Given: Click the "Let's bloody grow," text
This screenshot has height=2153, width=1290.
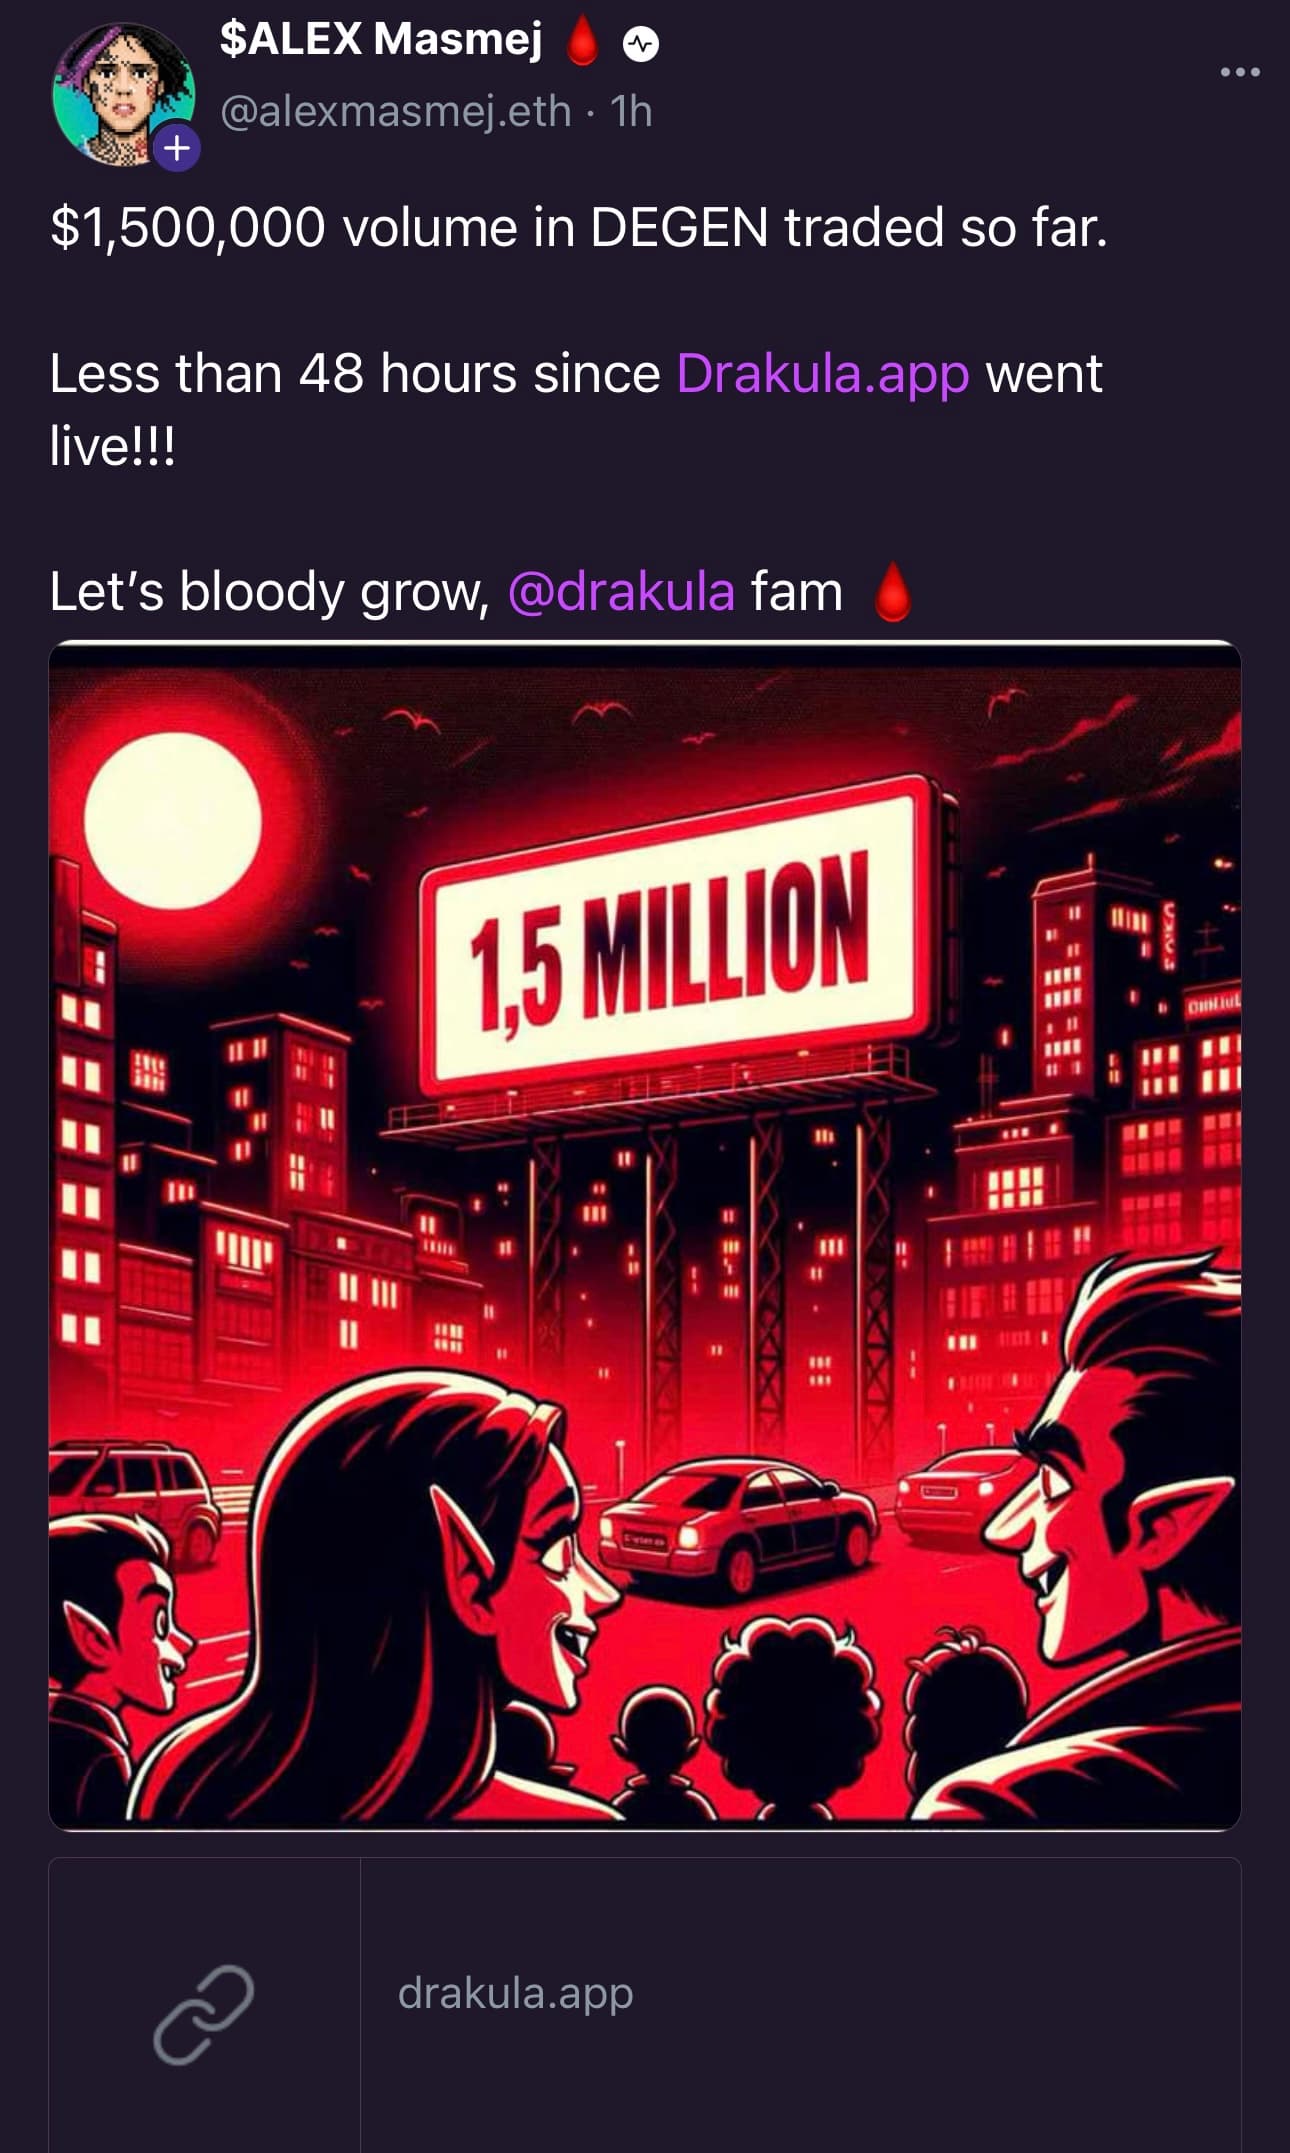Looking at the screenshot, I should pyautogui.click(x=270, y=591).
